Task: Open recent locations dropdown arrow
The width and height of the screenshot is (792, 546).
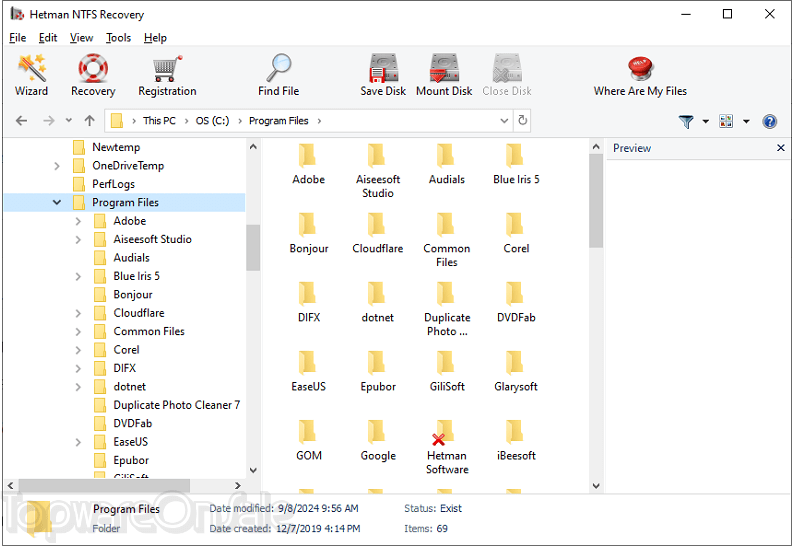Action: click(69, 121)
